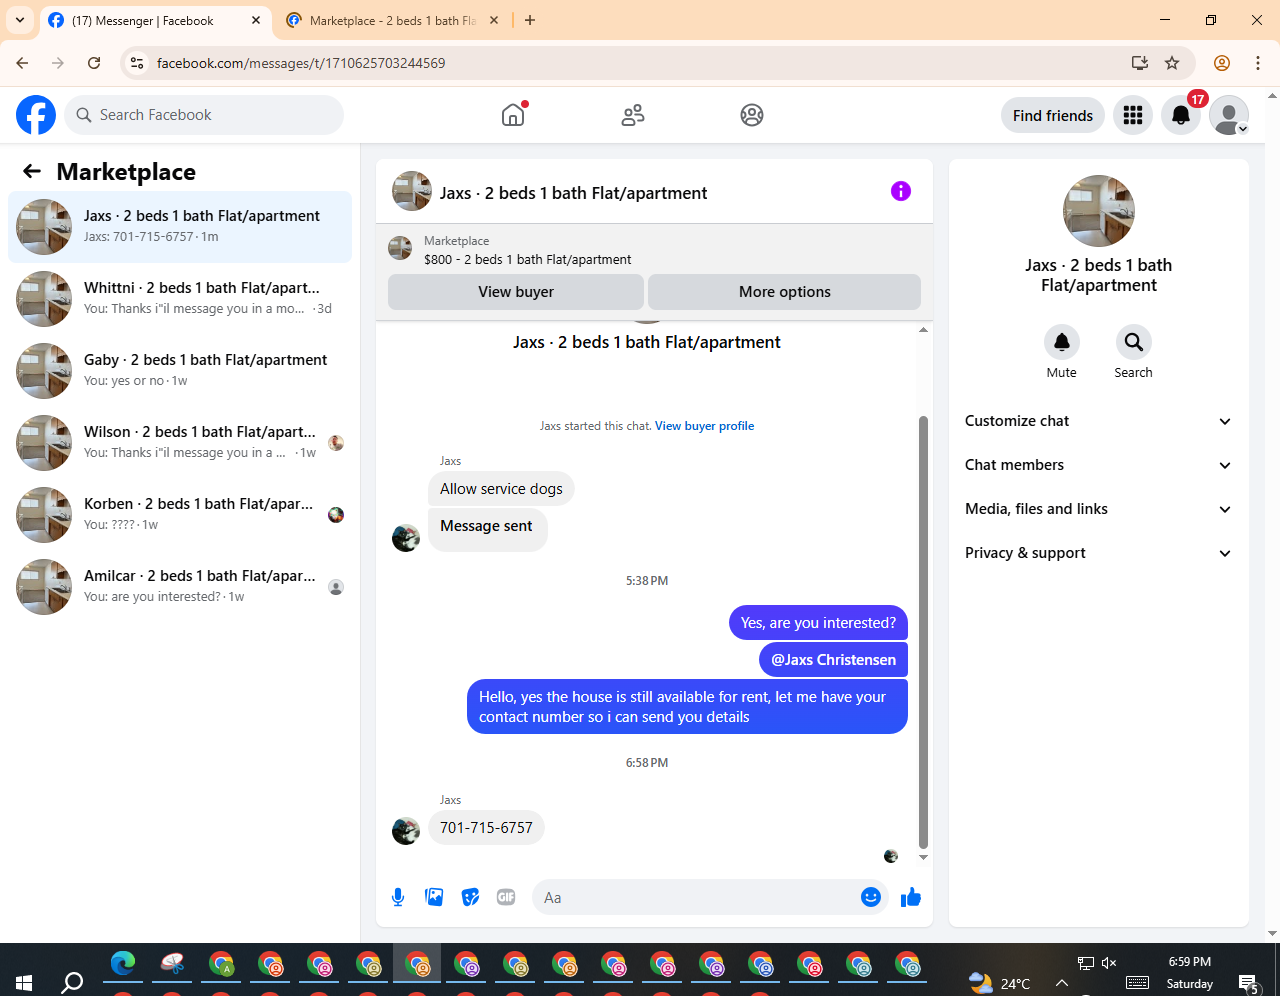Open the Gaby apartment conversation
This screenshot has width=1280, height=996.
click(180, 371)
